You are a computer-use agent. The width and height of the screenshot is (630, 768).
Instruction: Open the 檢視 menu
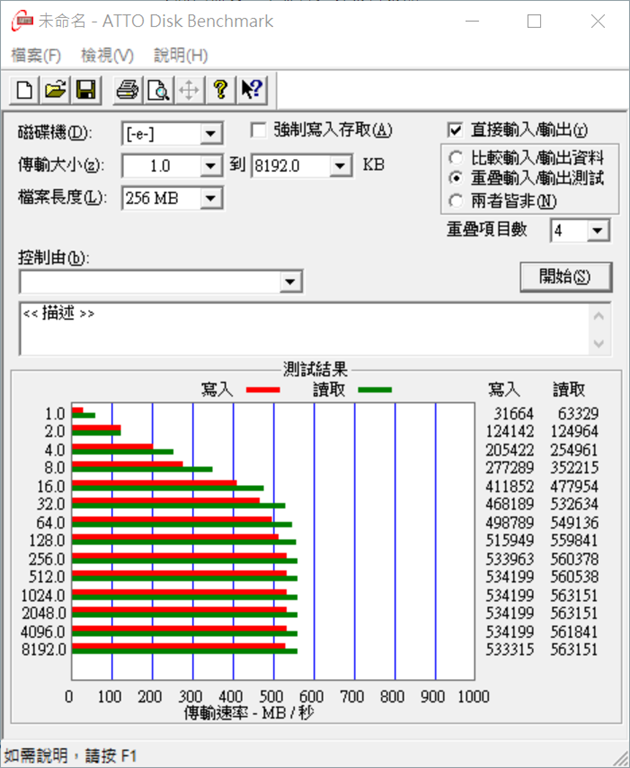(x=107, y=55)
